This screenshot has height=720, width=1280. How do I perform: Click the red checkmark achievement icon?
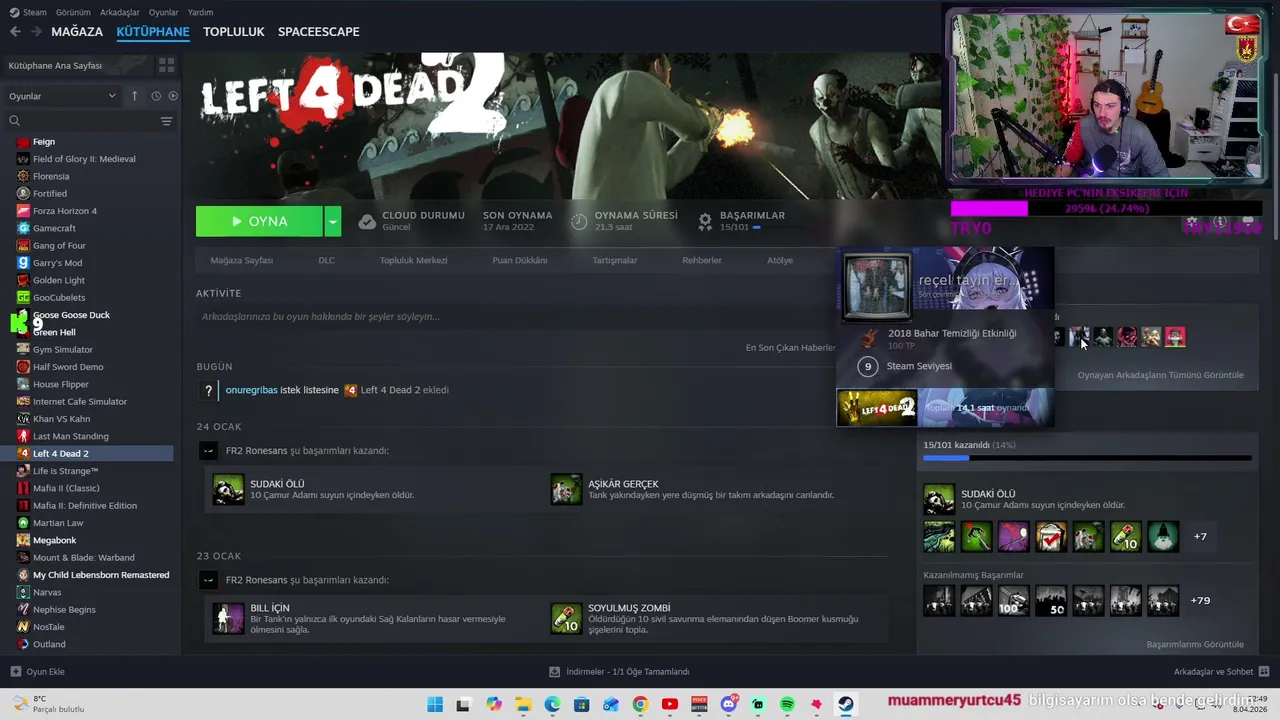click(x=1051, y=537)
